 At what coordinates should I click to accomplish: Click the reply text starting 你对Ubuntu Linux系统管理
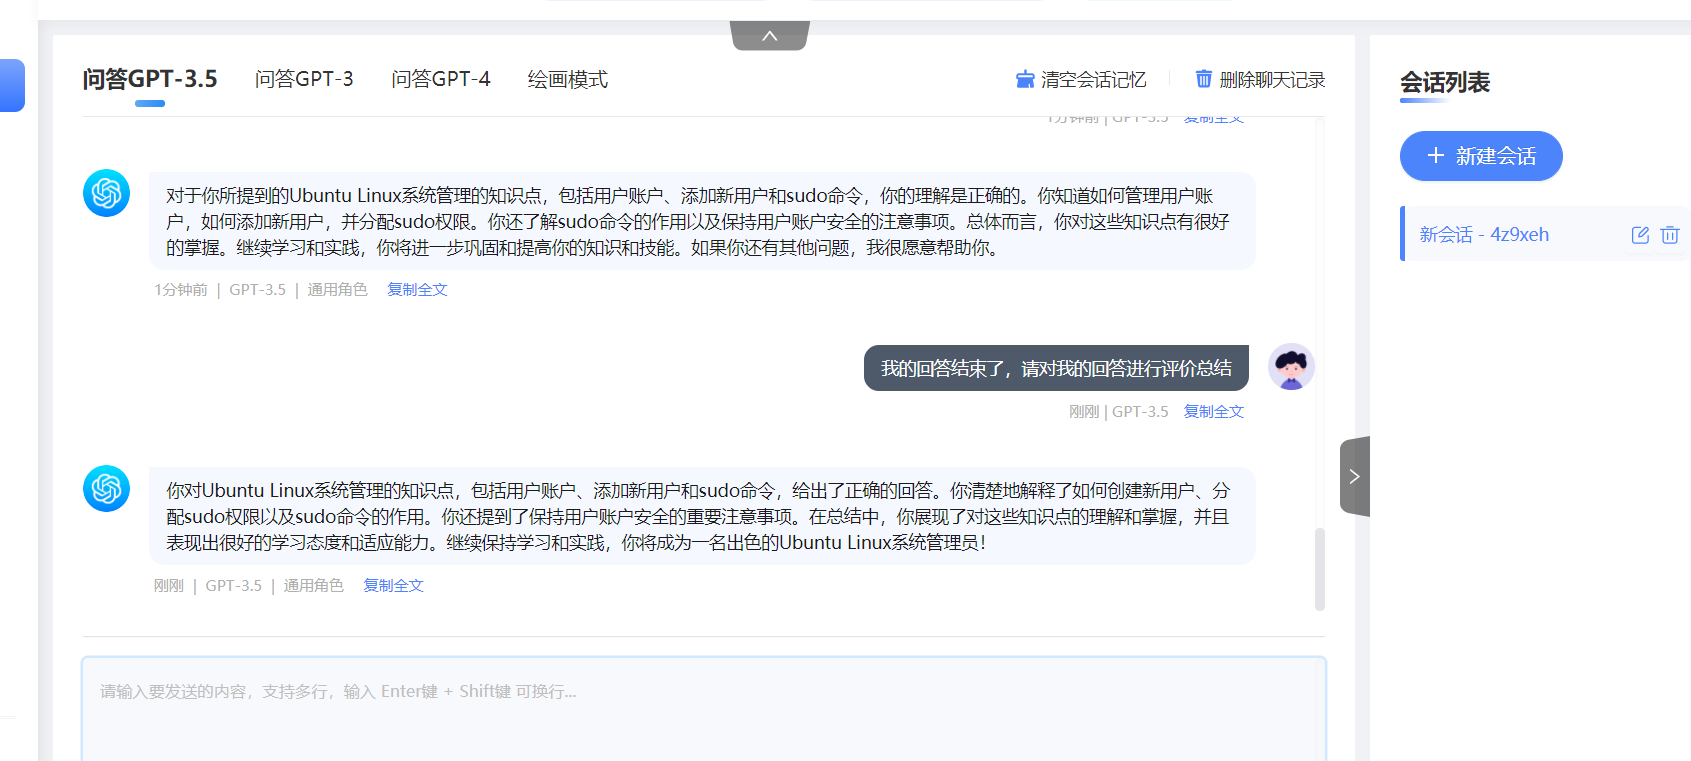(702, 516)
